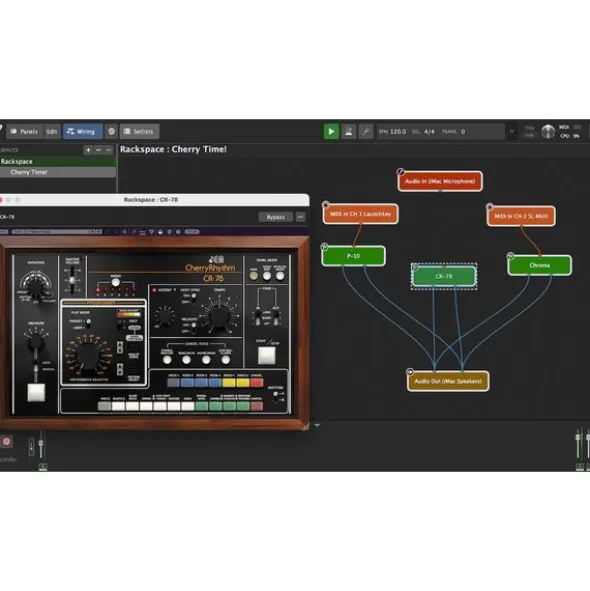Click the corner badge on MIDI In Launchkey block
Screen dimensions: 590x591
(326, 205)
